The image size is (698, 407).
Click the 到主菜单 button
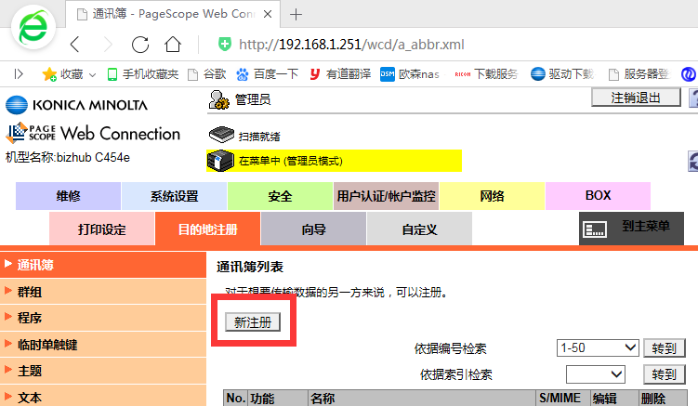[x=632, y=228]
